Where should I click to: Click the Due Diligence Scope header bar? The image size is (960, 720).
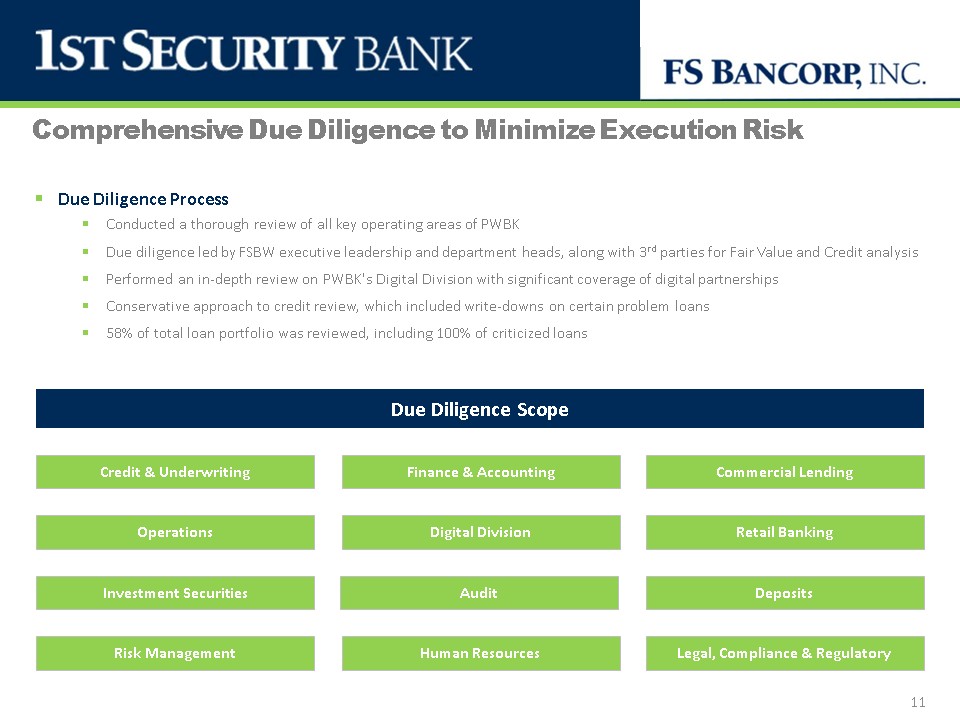(x=480, y=410)
